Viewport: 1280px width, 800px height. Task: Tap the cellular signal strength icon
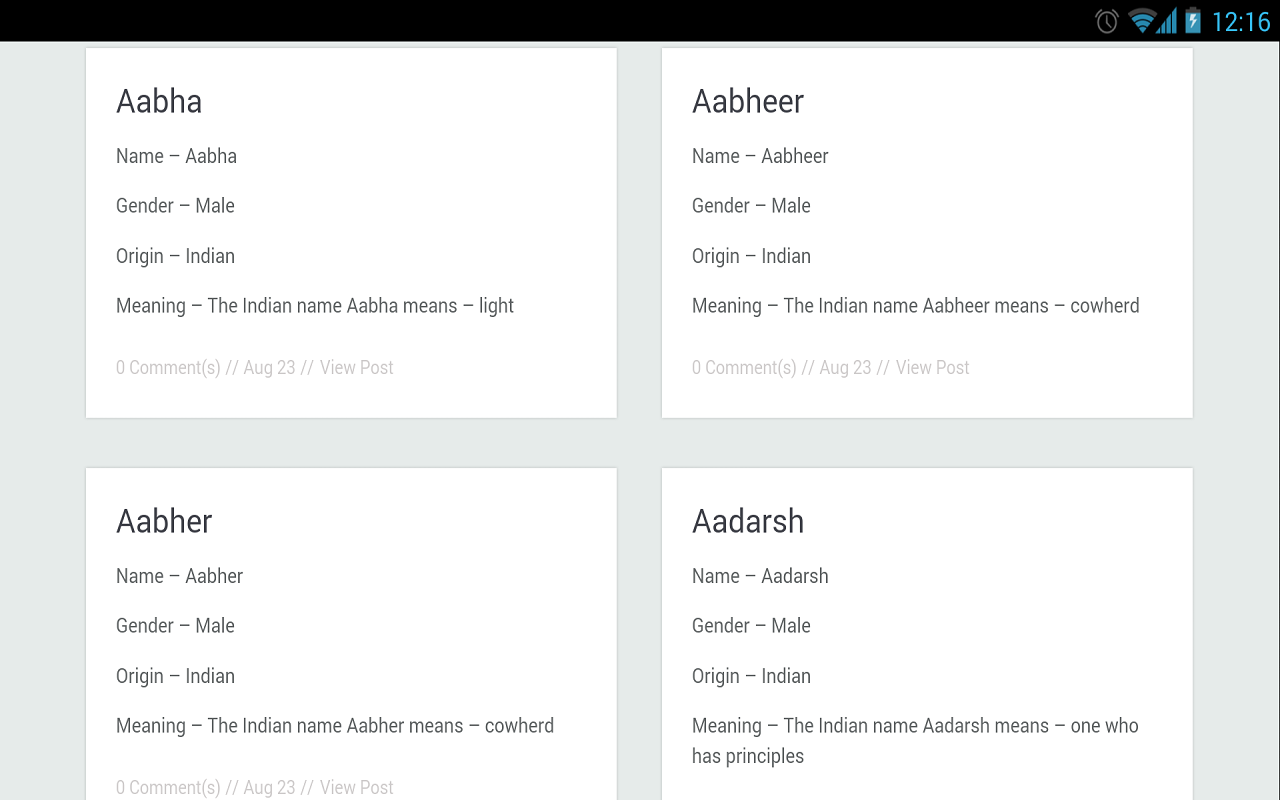click(x=1166, y=21)
